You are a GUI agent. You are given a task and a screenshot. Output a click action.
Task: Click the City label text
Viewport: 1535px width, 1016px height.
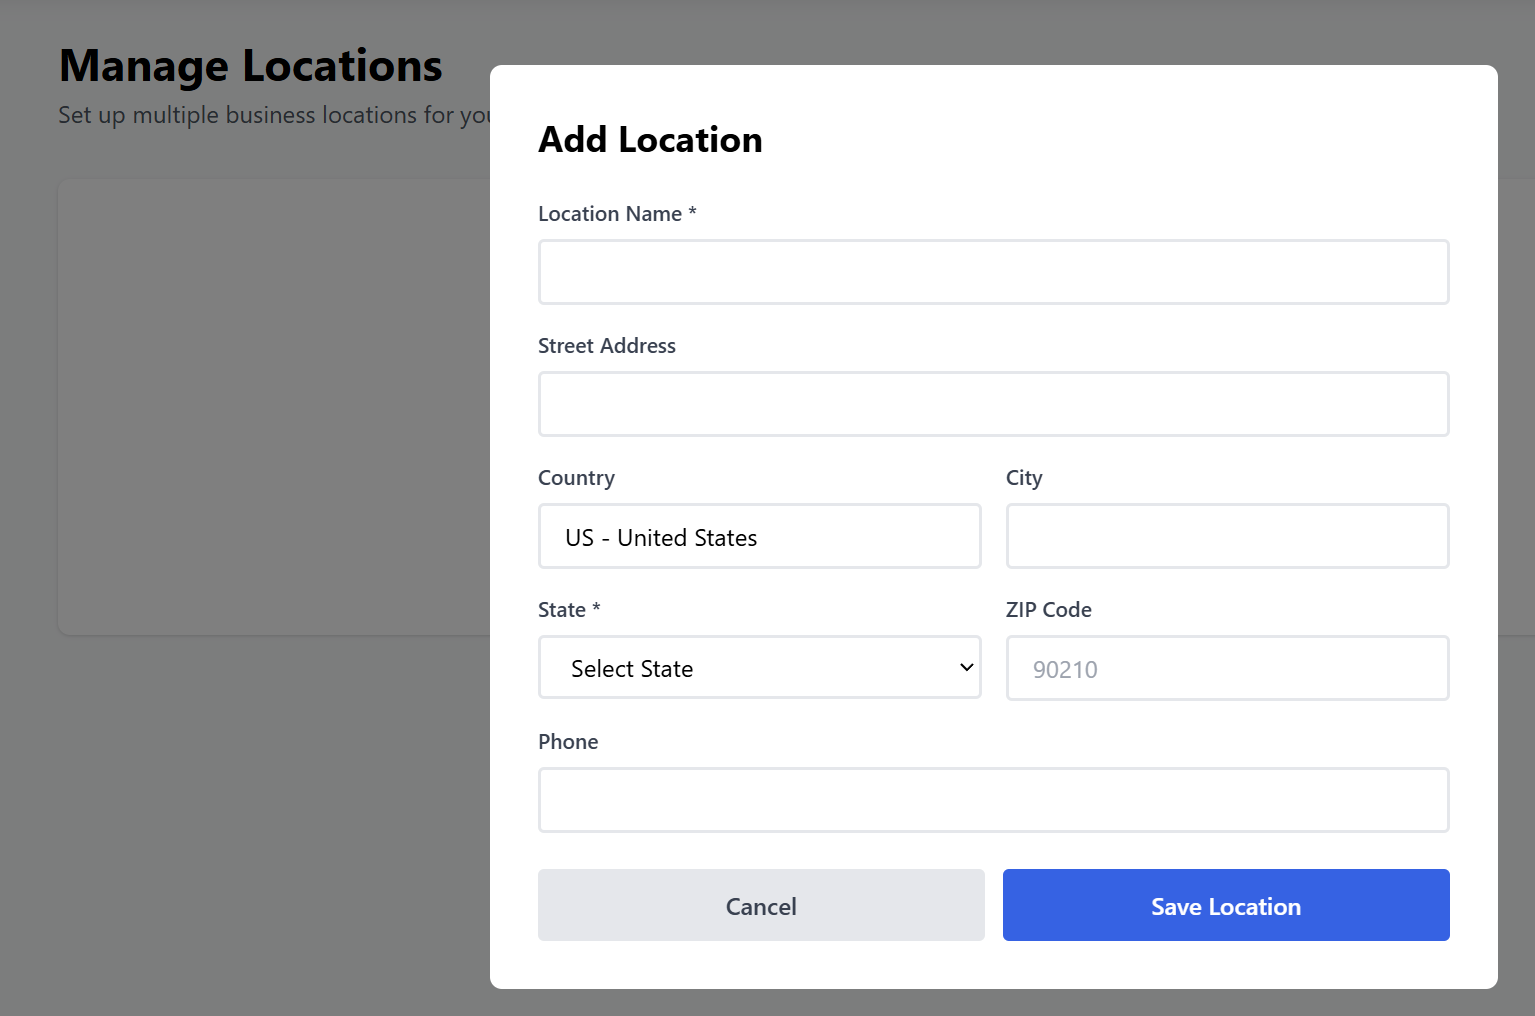[1024, 478]
